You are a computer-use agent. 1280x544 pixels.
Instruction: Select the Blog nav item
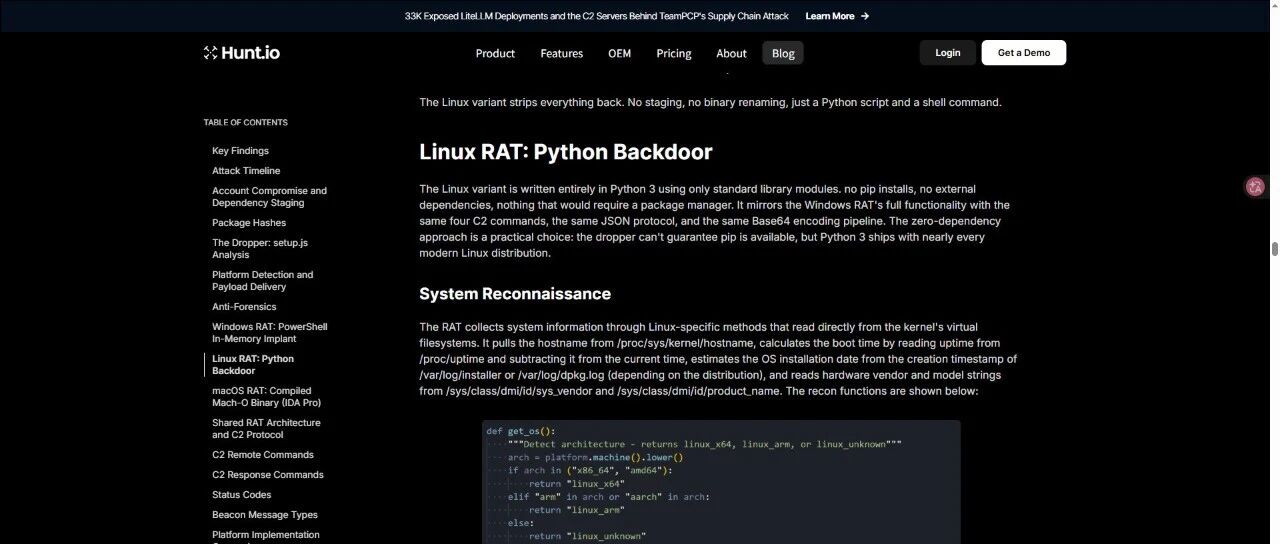(x=783, y=53)
